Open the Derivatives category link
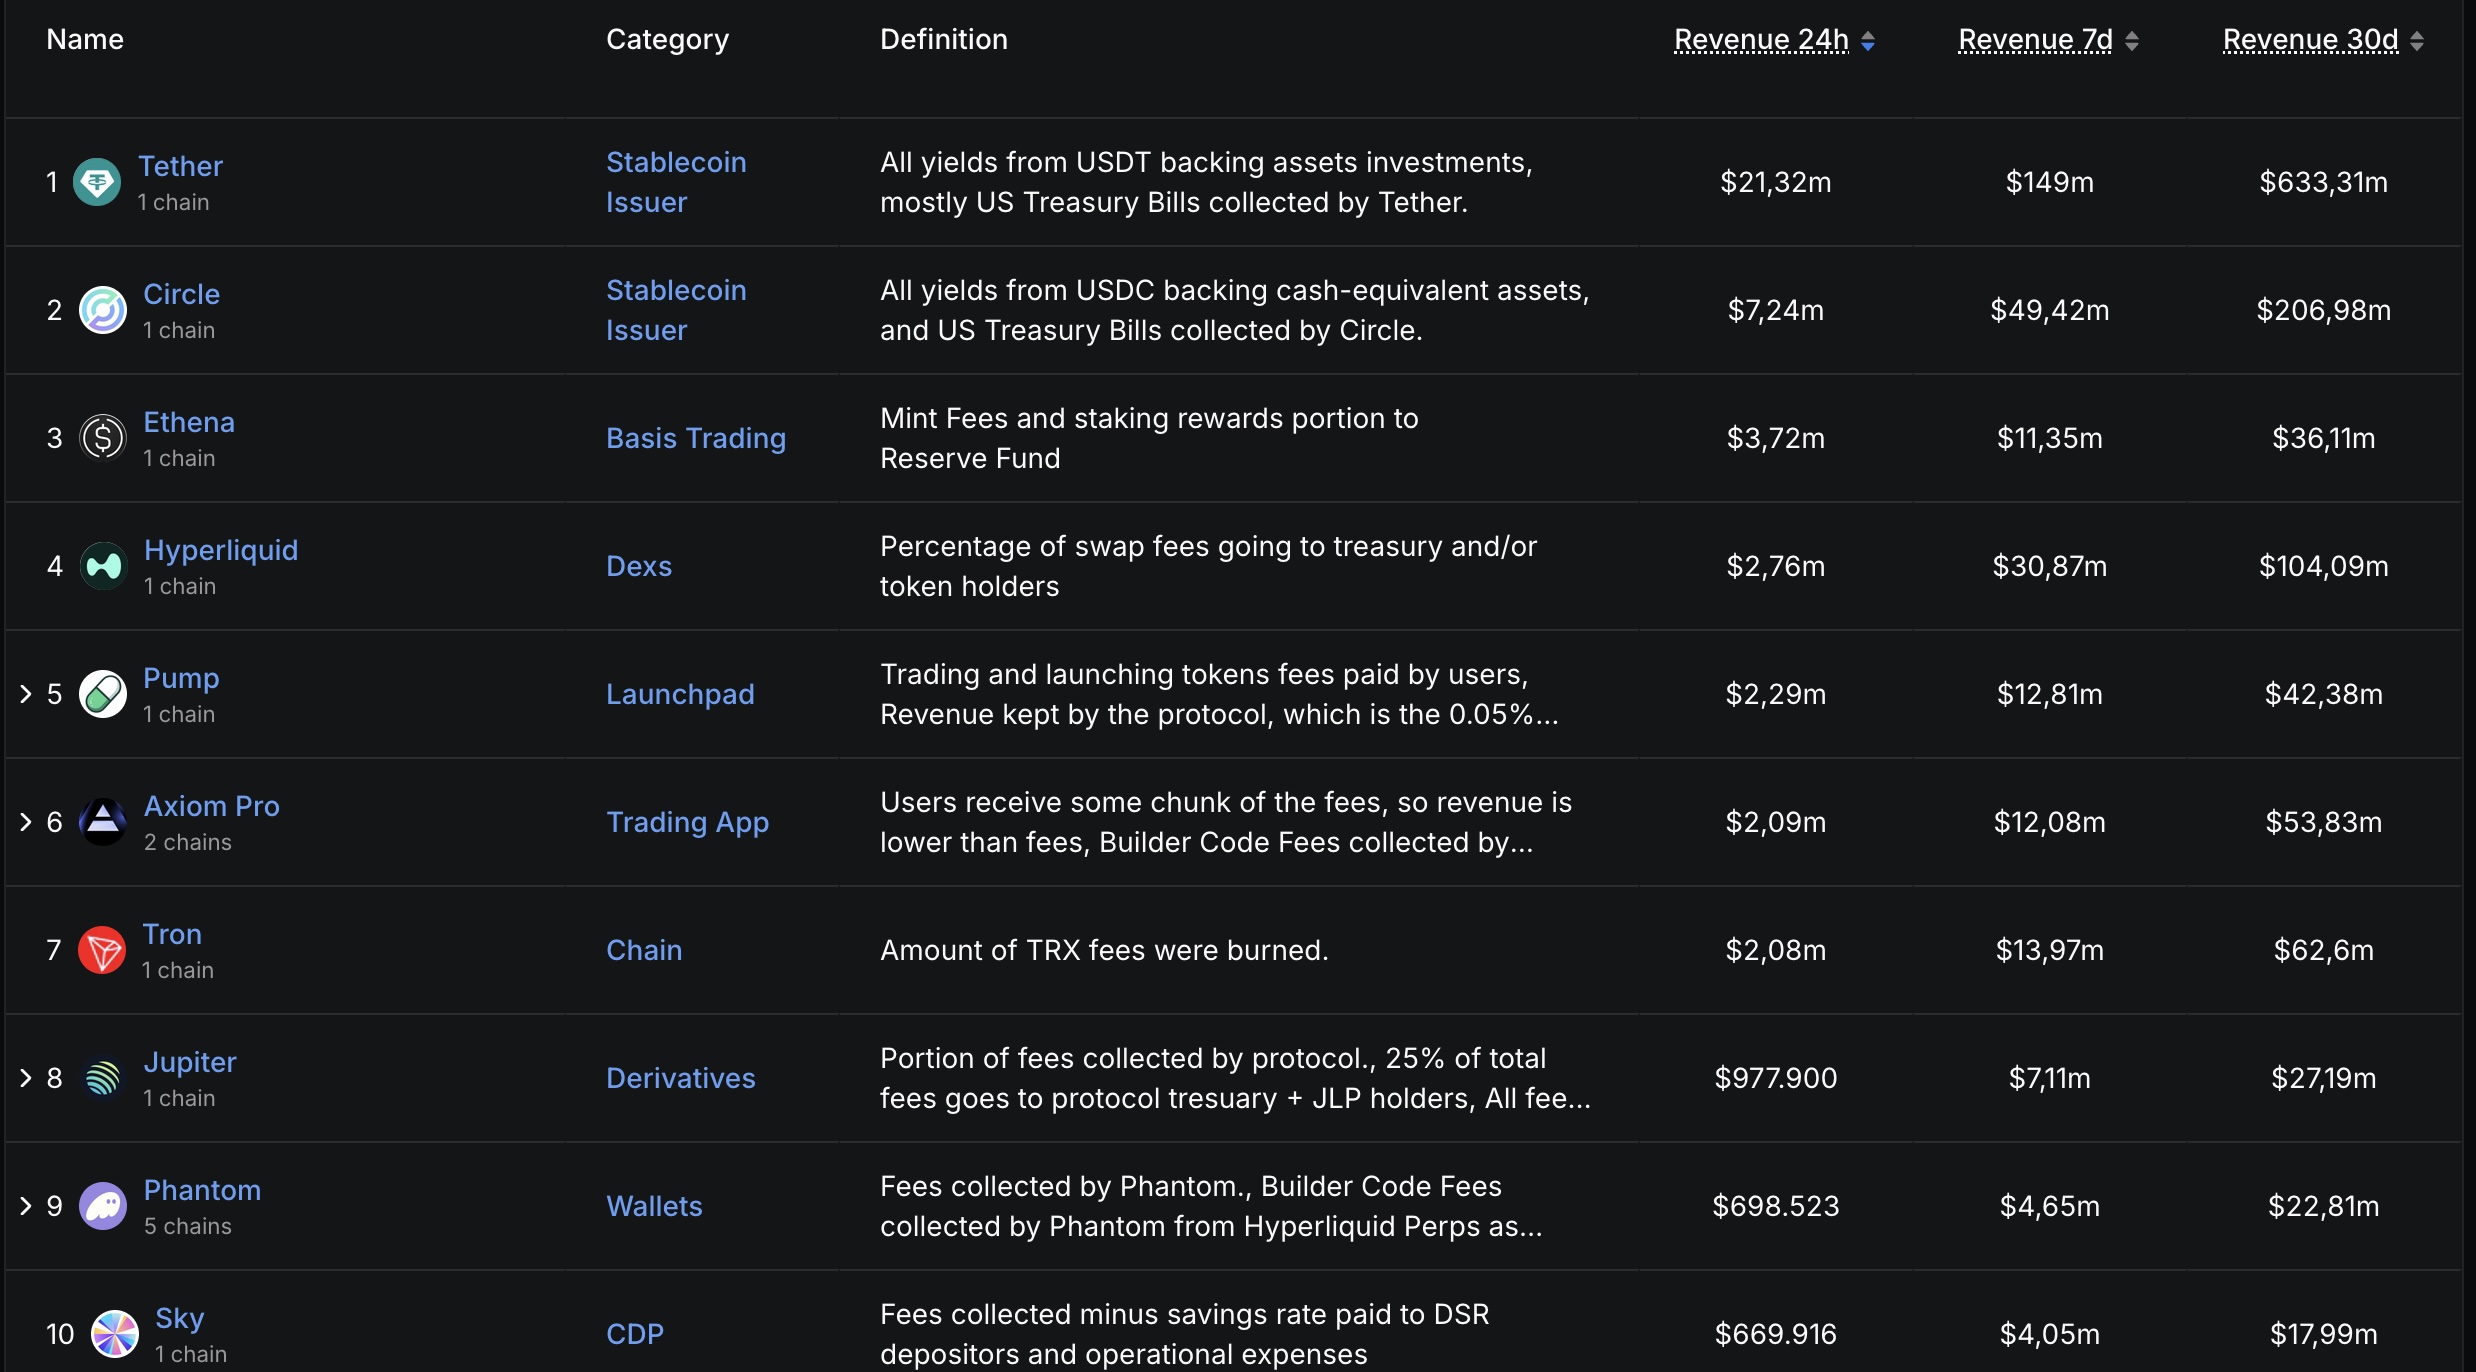The height and width of the screenshot is (1372, 2476). click(681, 1078)
